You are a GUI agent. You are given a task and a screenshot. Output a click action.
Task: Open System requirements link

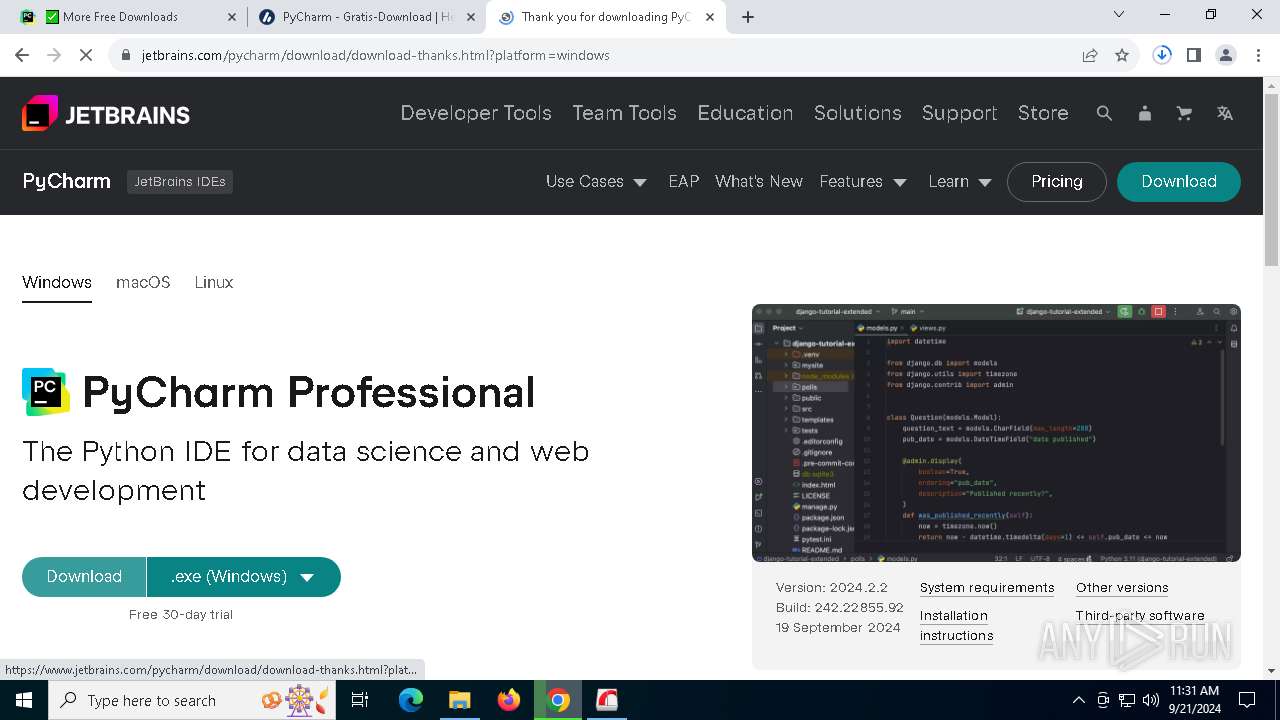coord(987,588)
